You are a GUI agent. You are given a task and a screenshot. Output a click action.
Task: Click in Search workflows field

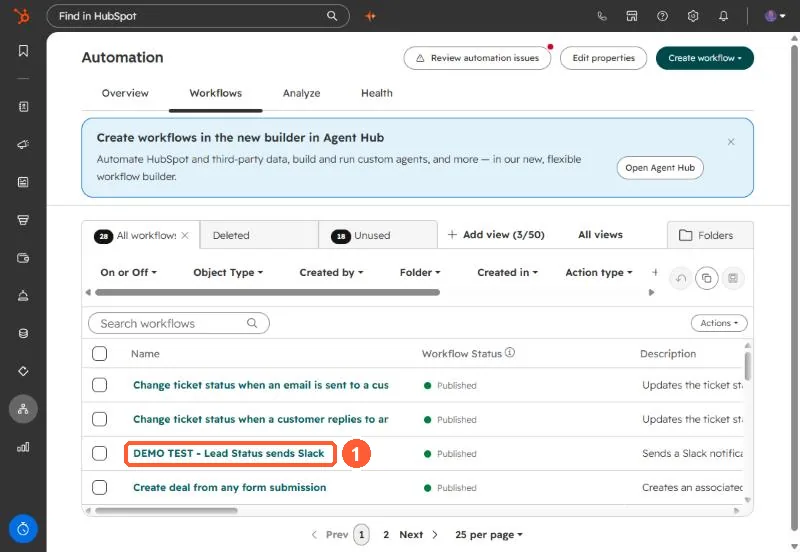tap(179, 323)
